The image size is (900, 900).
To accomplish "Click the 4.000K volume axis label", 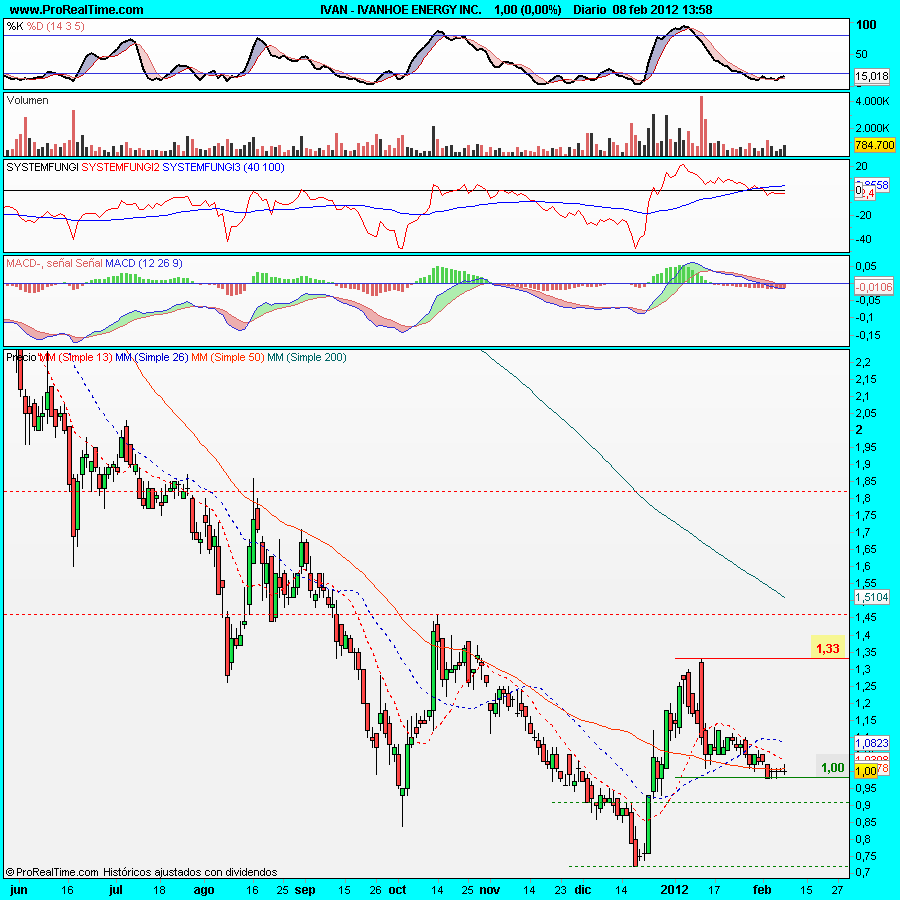I will pyautogui.click(x=872, y=101).
